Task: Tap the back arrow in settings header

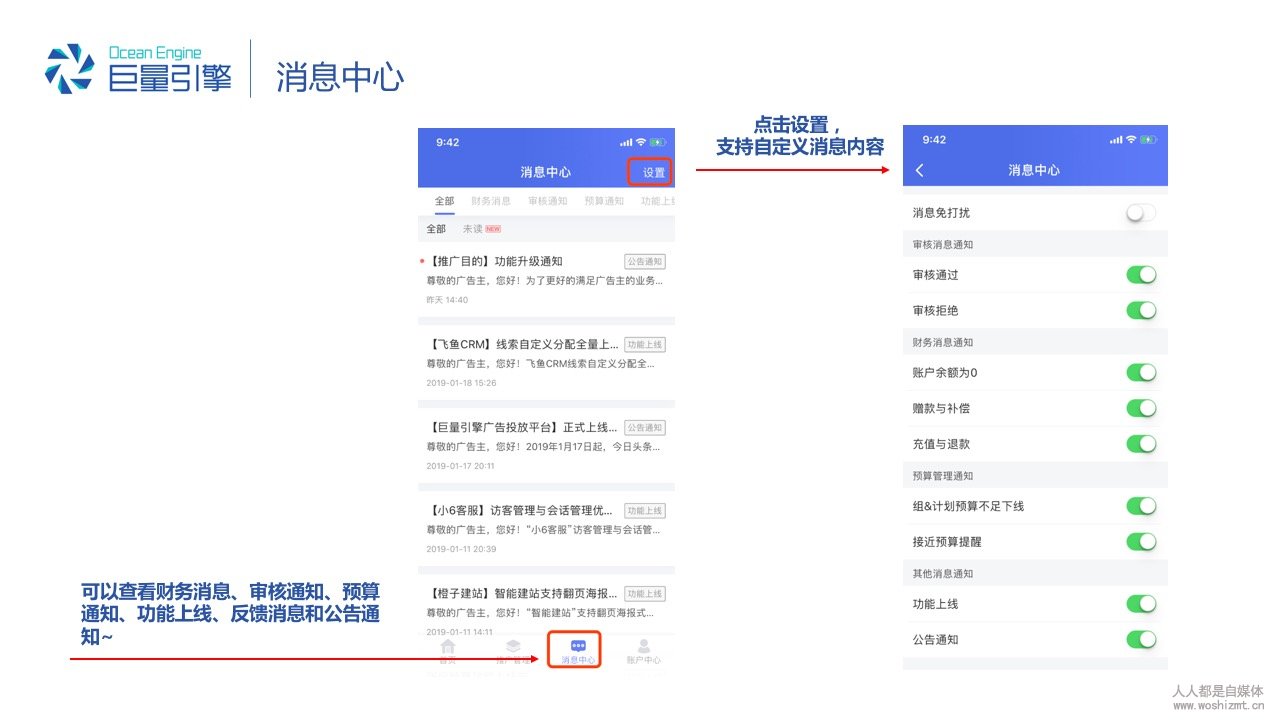Action: (x=920, y=171)
